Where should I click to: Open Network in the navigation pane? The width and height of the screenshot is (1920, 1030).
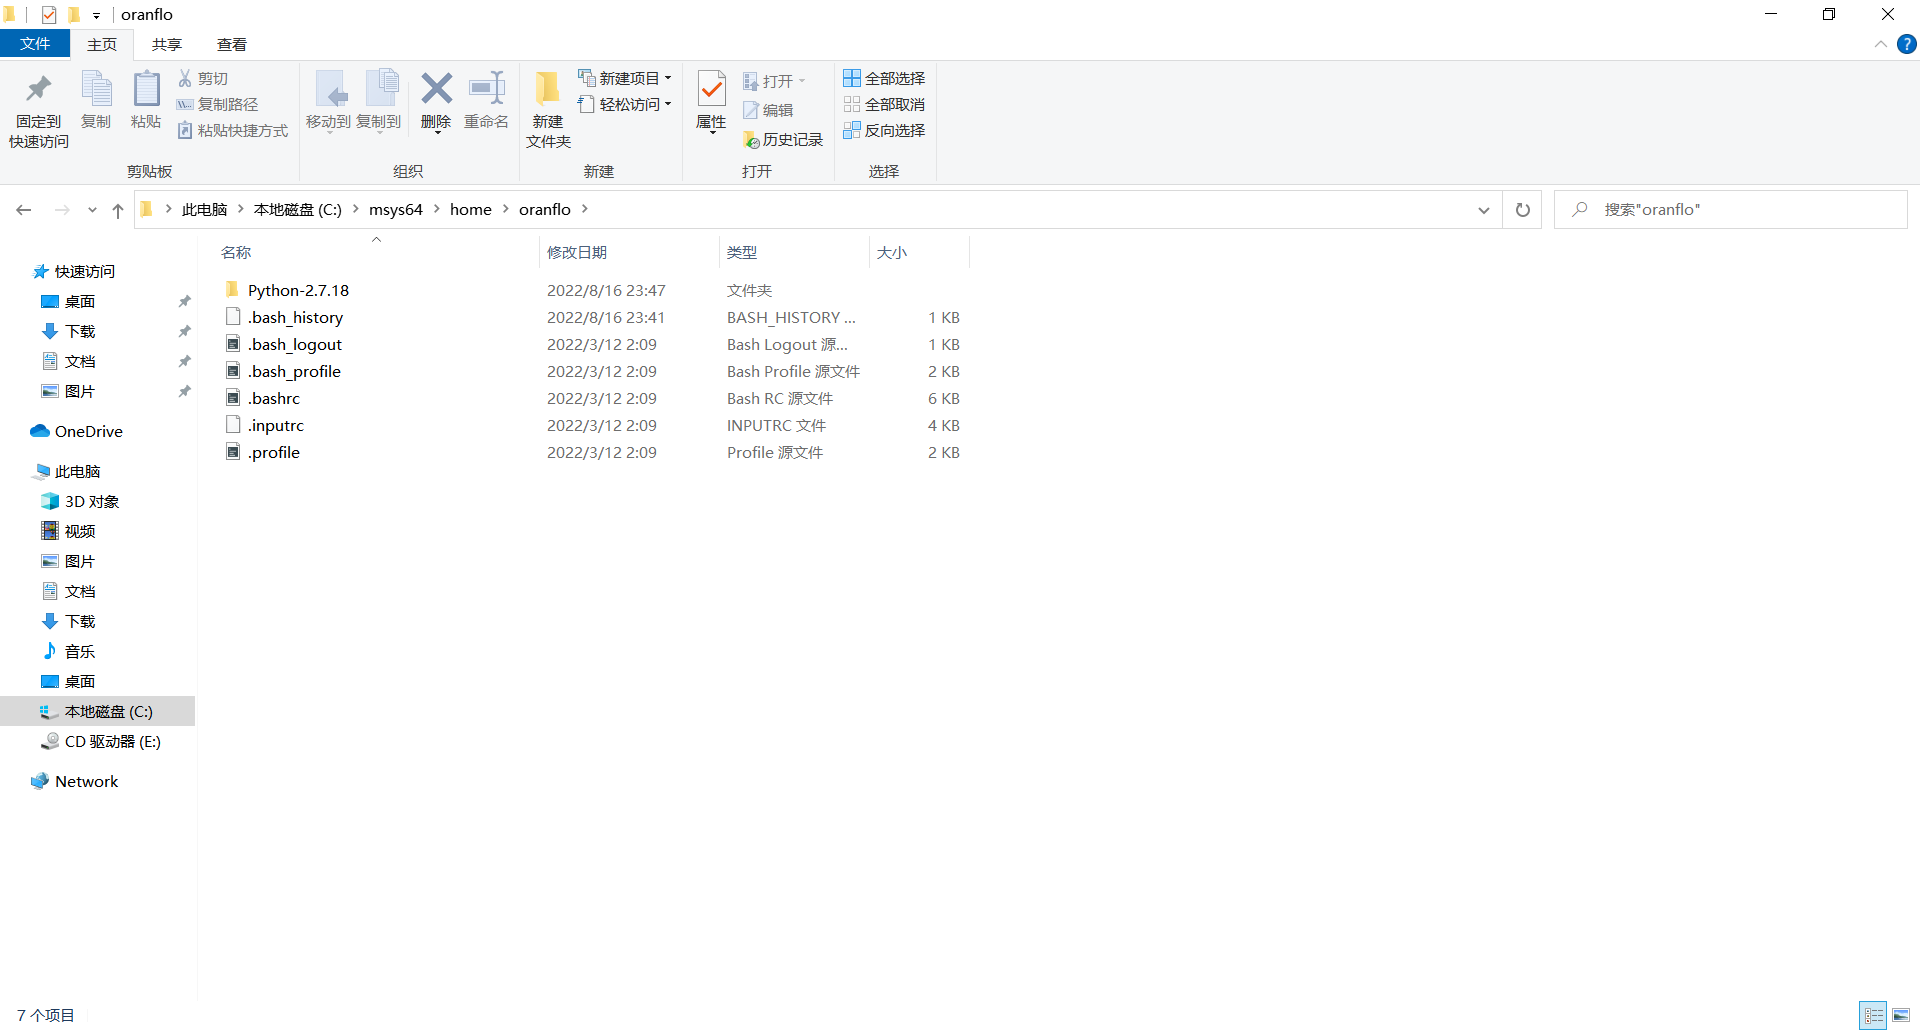[87, 781]
